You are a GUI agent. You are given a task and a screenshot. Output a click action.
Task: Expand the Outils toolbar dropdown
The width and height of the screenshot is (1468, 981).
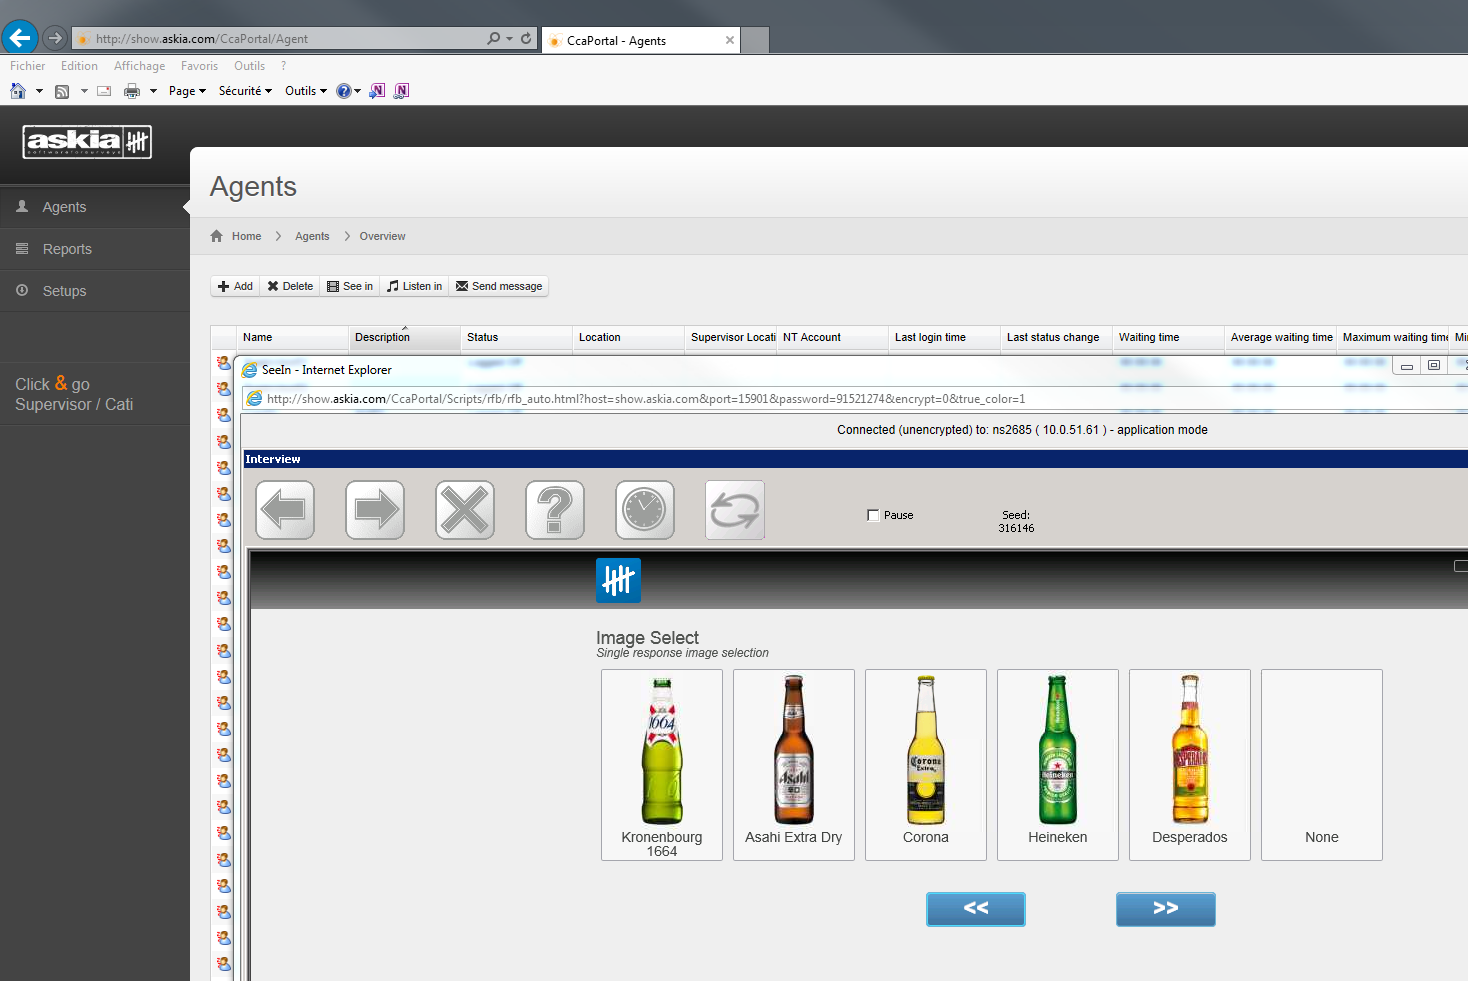[306, 91]
